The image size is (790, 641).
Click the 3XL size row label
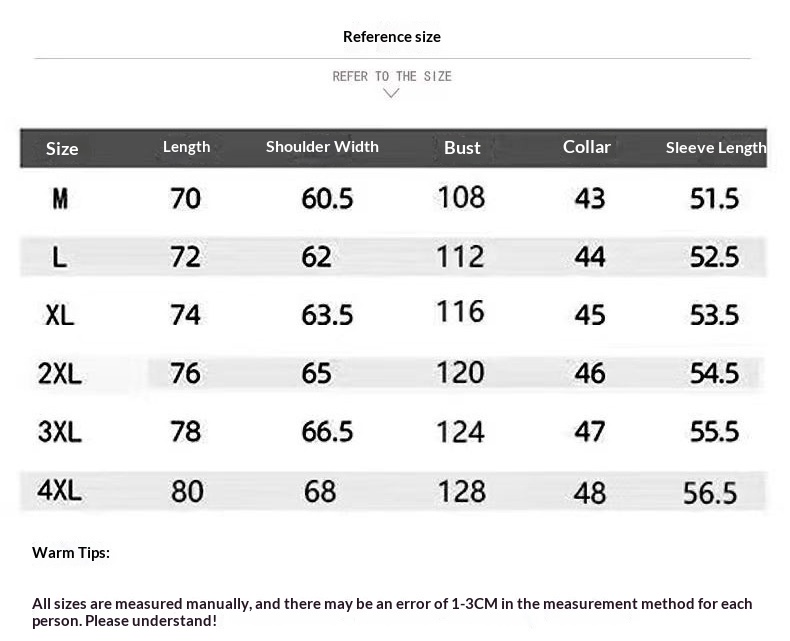click(x=60, y=432)
